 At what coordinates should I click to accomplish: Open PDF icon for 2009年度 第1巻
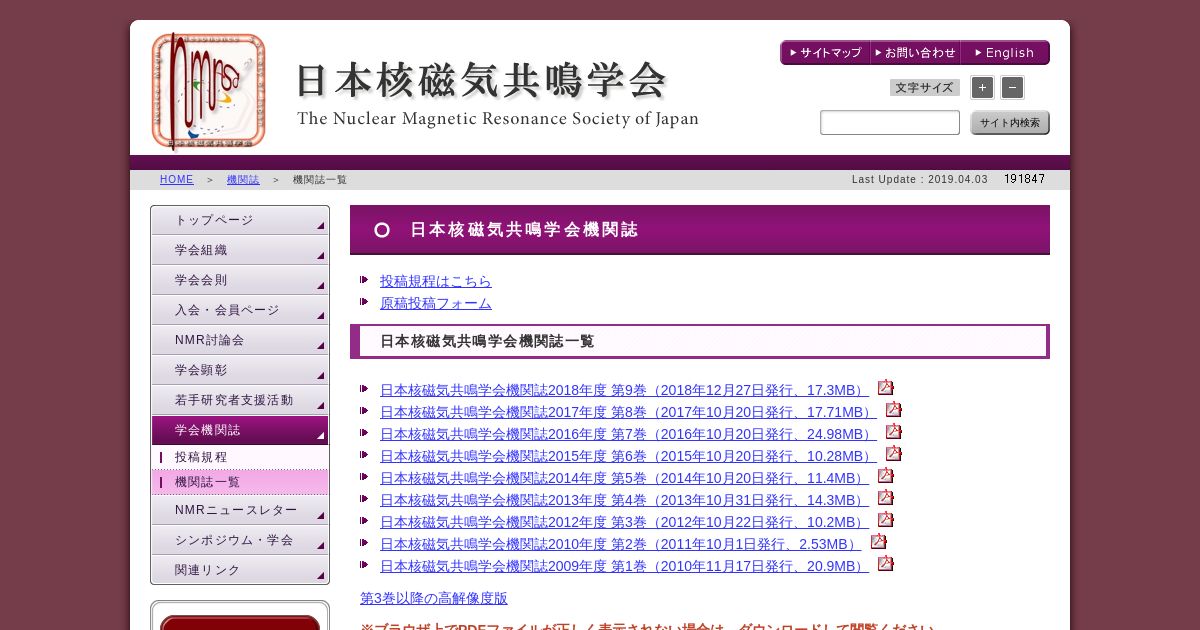(x=885, y=564)
